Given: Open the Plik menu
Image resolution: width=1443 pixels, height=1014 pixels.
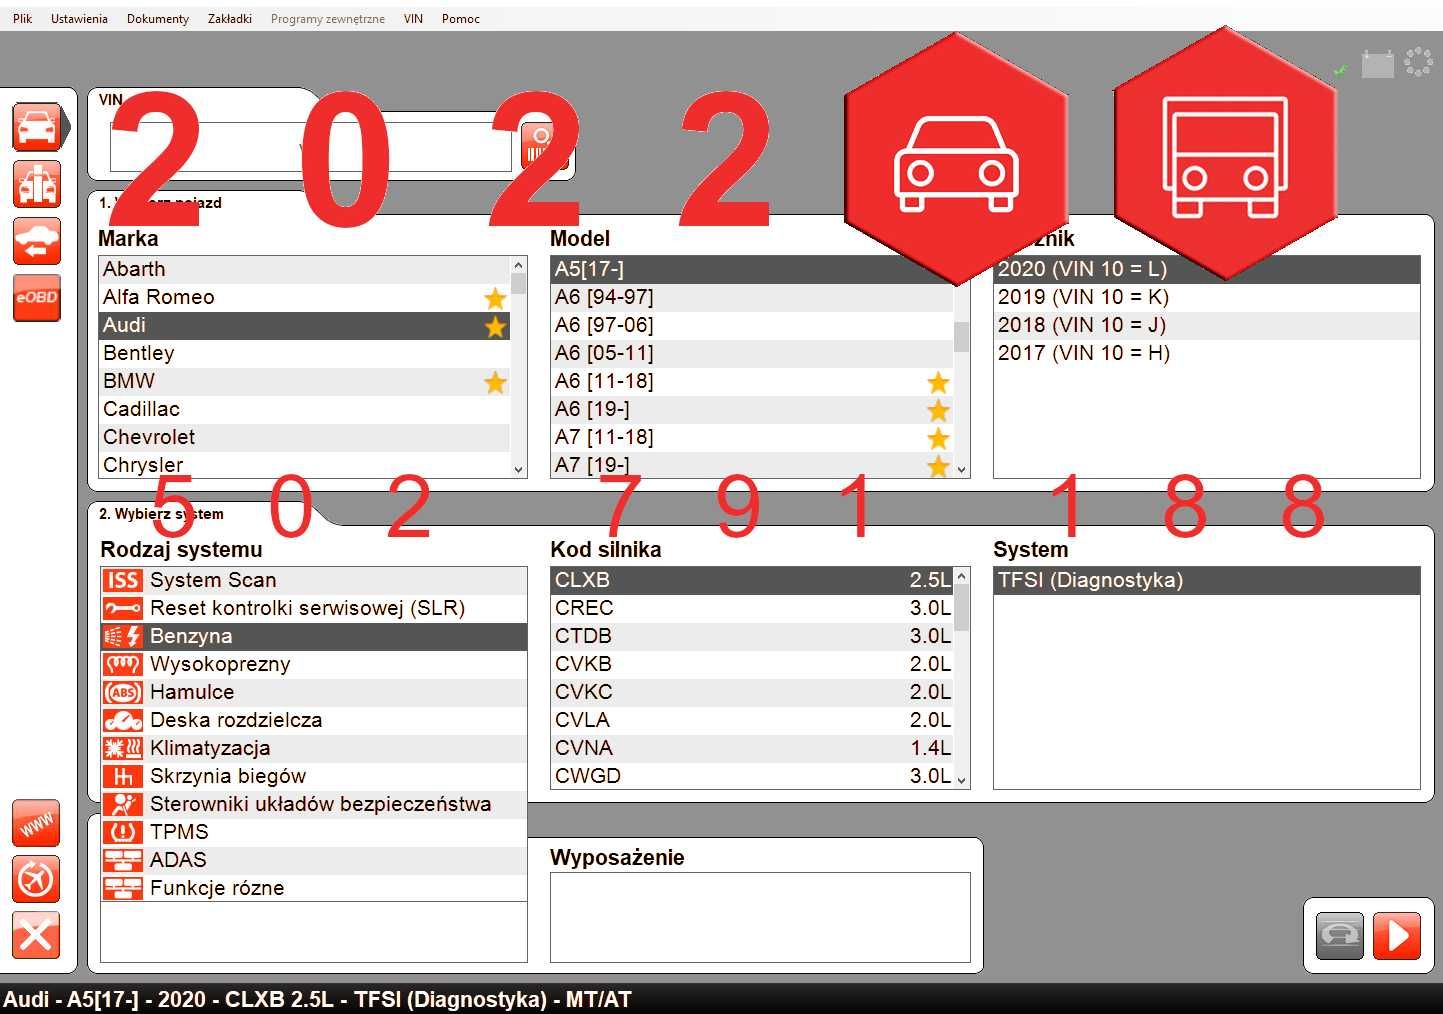Looking at the screenshot, I should pos(22,19).
